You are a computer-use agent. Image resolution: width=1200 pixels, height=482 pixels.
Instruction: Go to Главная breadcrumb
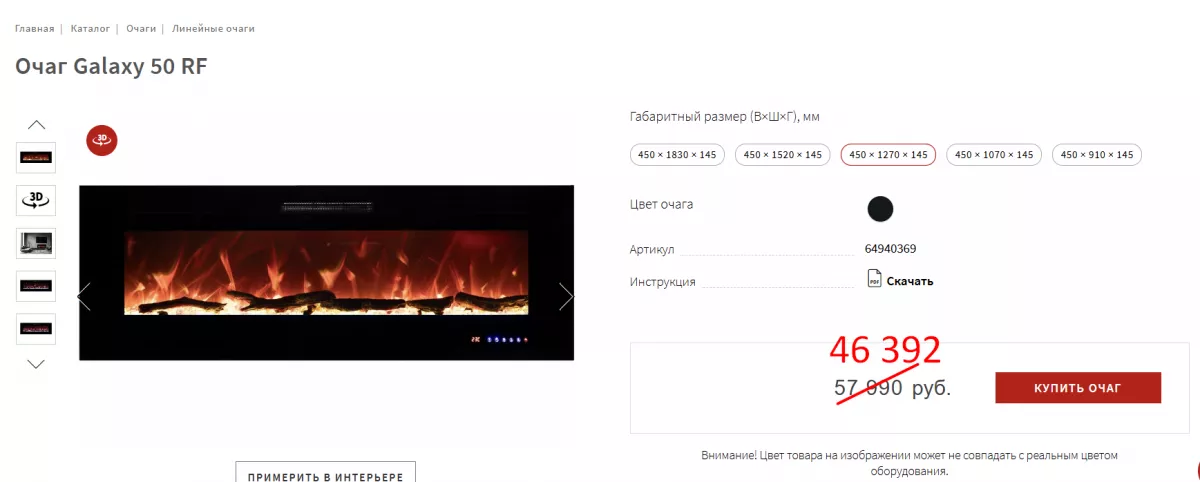pyautogui.click(x=35, y=28)
